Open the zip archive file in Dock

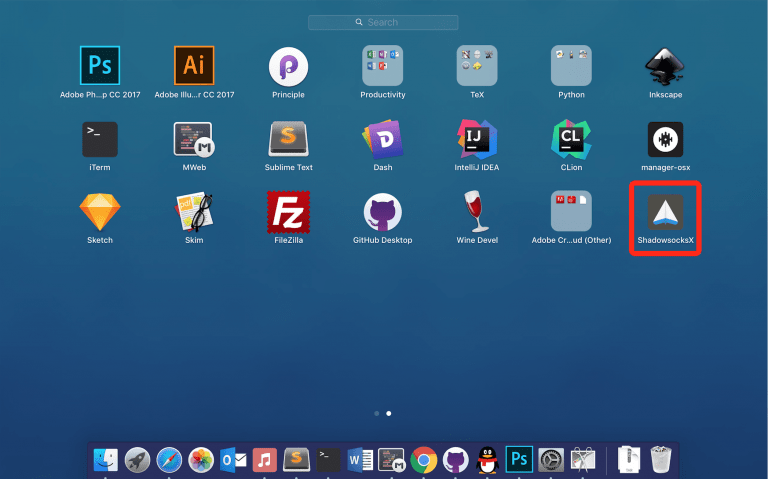(629, 460)
